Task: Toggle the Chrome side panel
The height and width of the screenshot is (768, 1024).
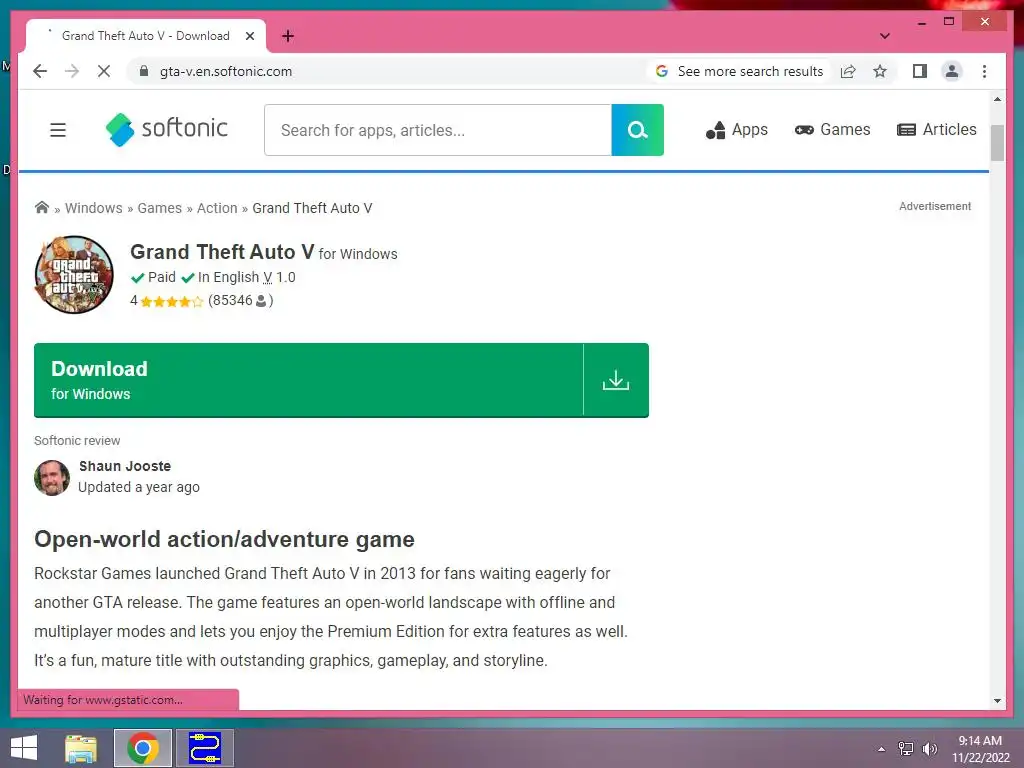Action: [x=920, y=71]
